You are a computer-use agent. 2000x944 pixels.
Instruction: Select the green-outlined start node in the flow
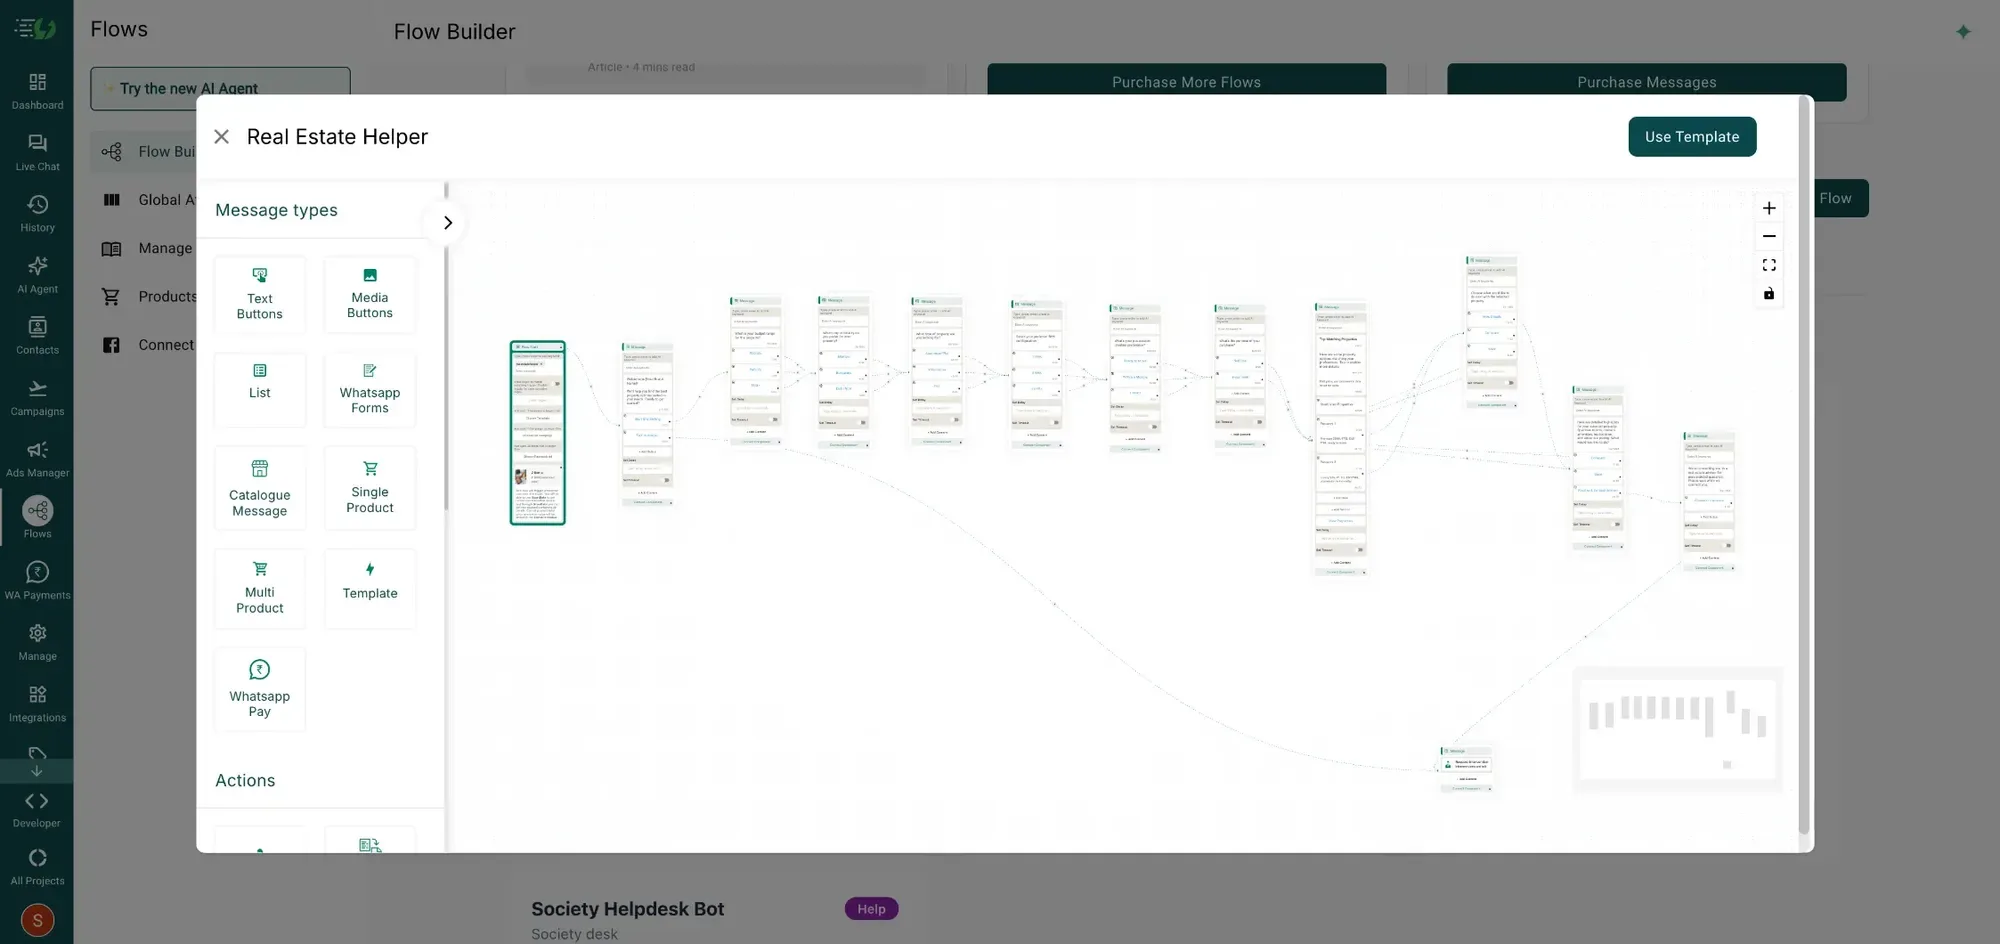point(538,433)
